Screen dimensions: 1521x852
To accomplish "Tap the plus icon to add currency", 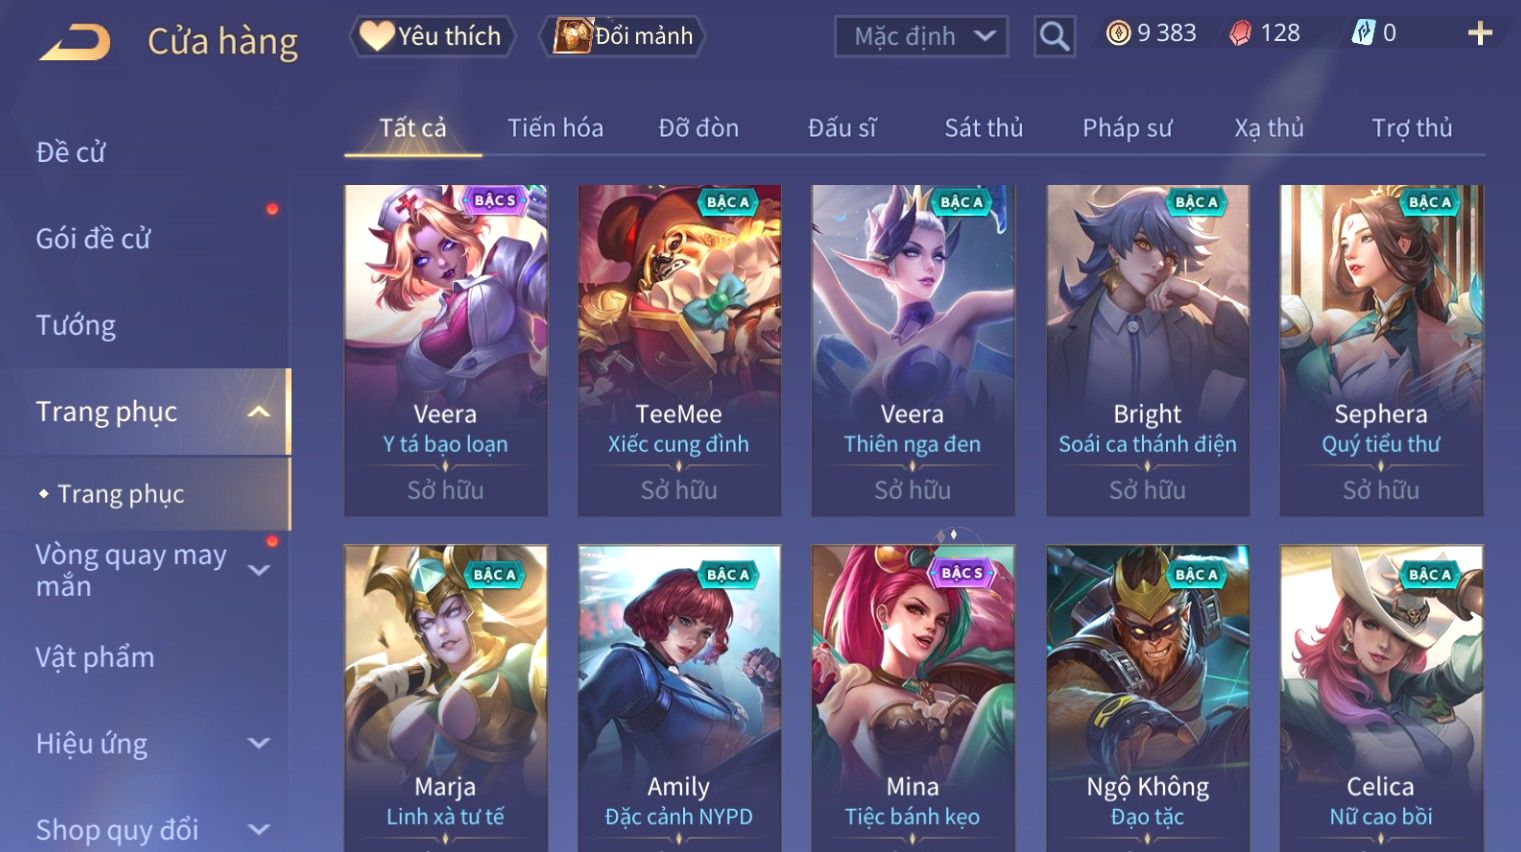I will coord(1480,34).
